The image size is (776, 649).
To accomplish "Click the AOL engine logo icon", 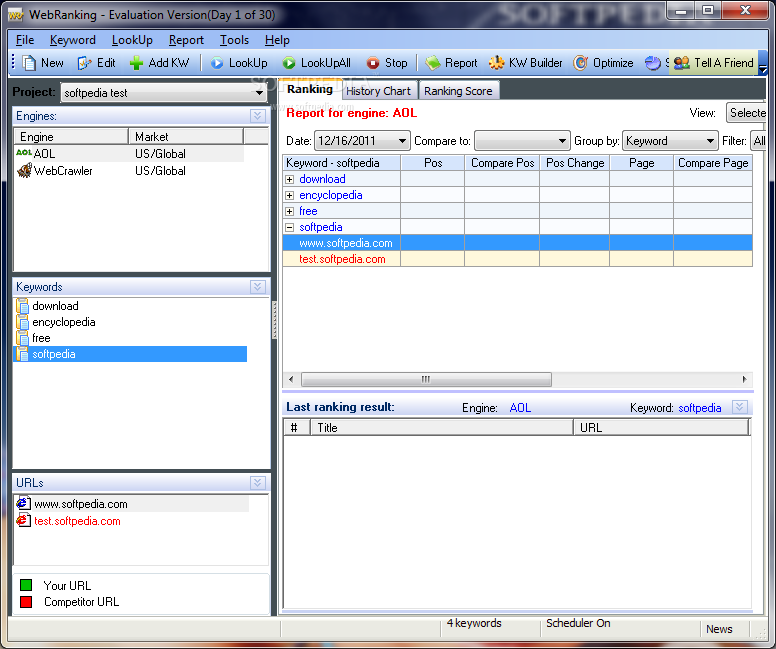I will coord(24,152).
